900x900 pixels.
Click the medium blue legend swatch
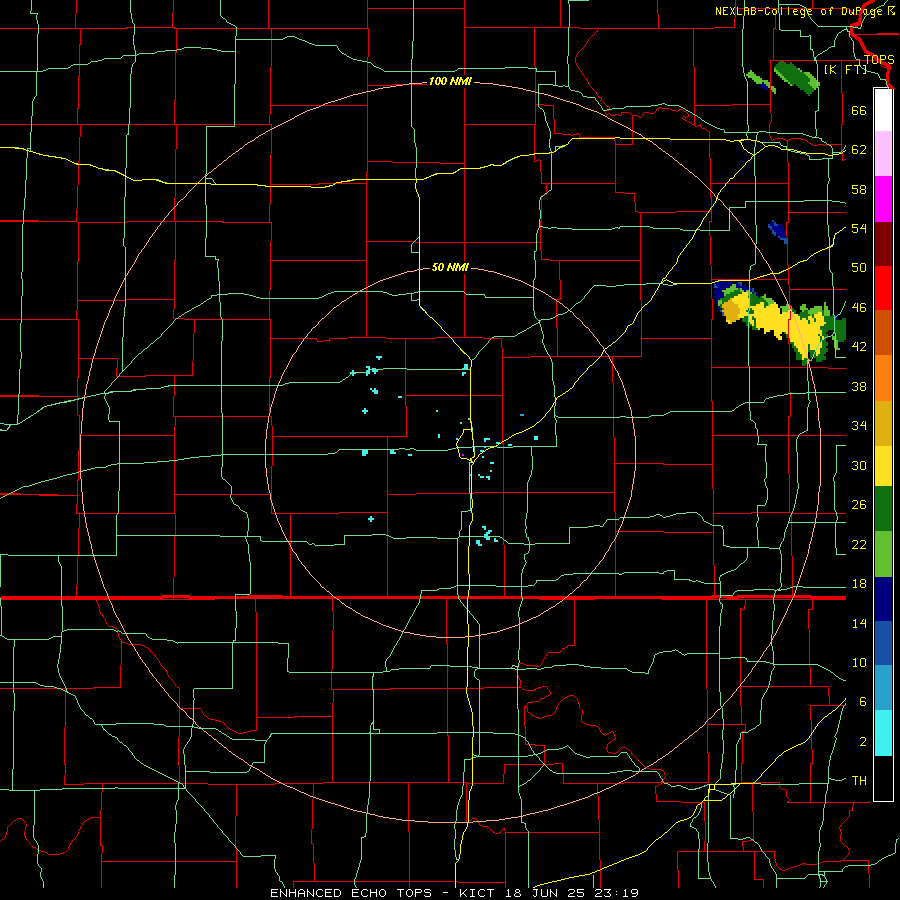[883, 643]
